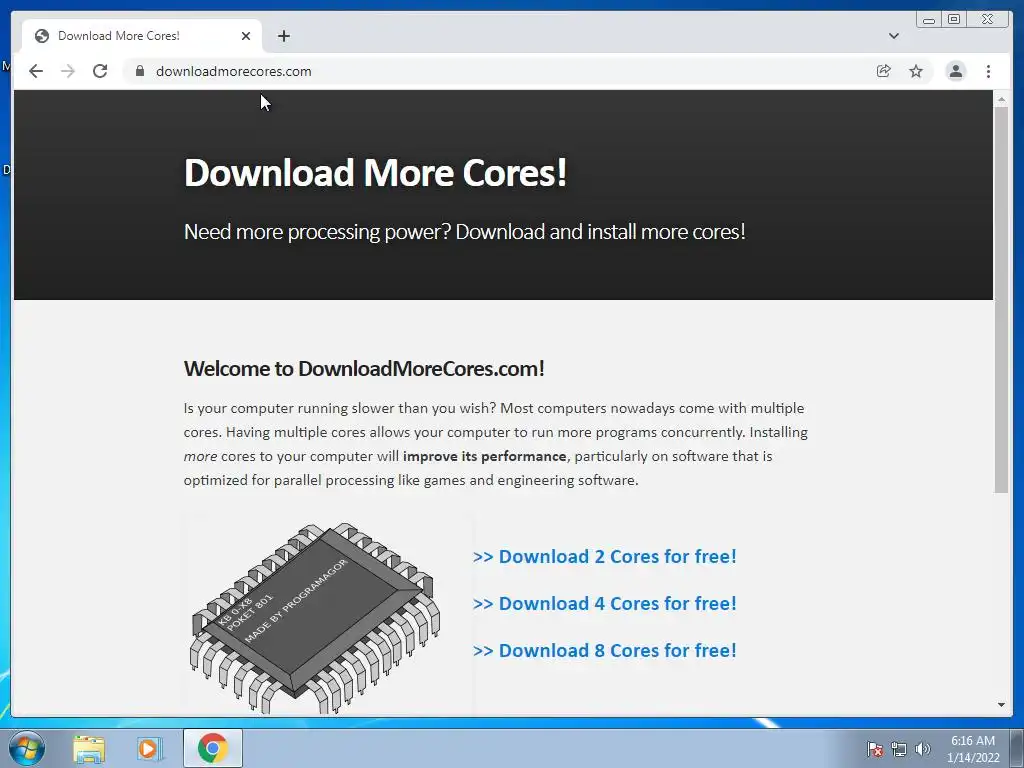Expand the tab search dropdown arrow

(x=894, y=36)
